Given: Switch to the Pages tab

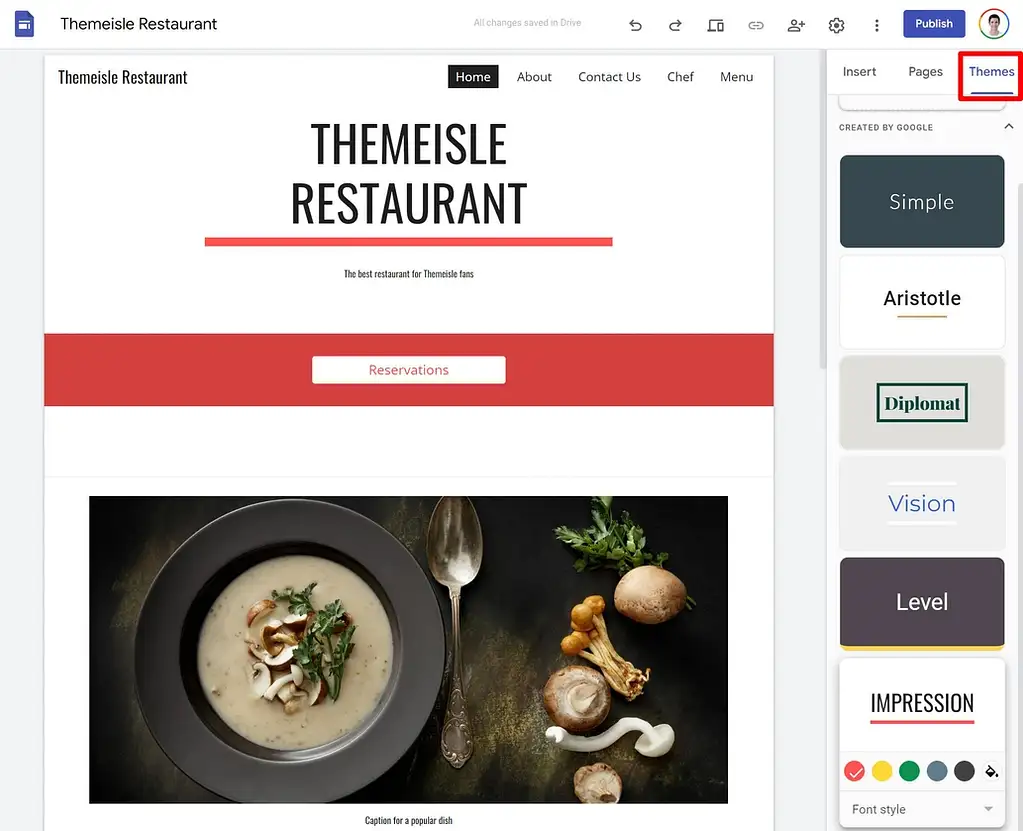Looking at the screenshot, I should pyautogui.click(x=925, y=72).
